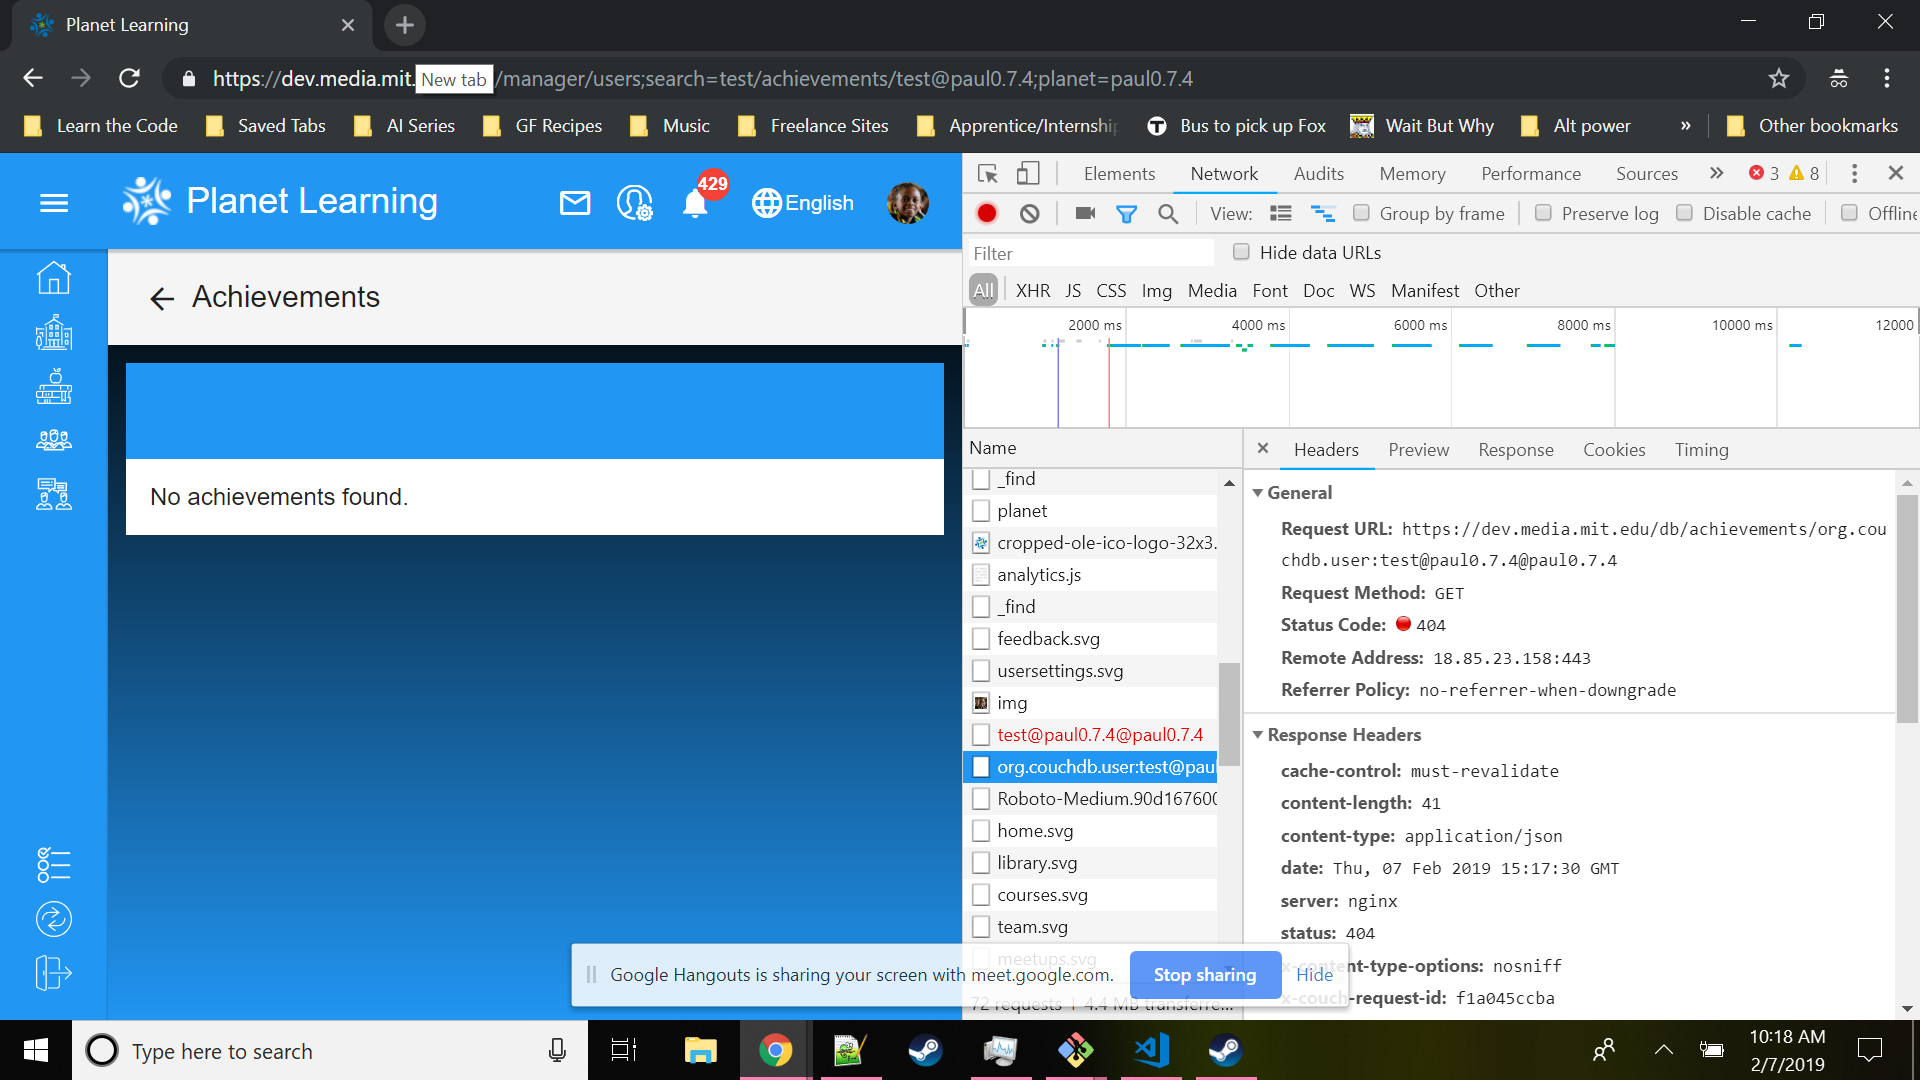The image size is (1920, 1080).
Task: Open the Home section in the sidebar
Action: 54,277
